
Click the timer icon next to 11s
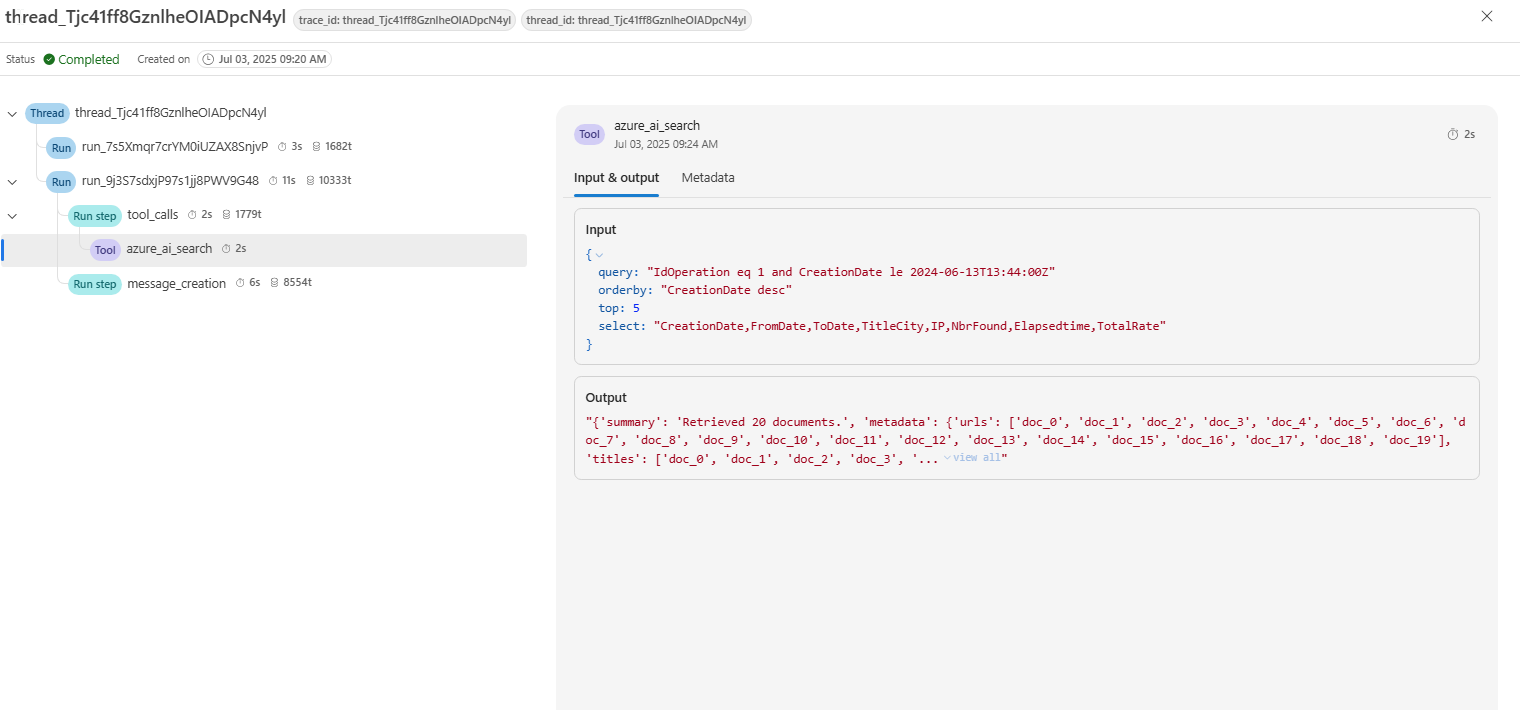click(x=274, y=181)
